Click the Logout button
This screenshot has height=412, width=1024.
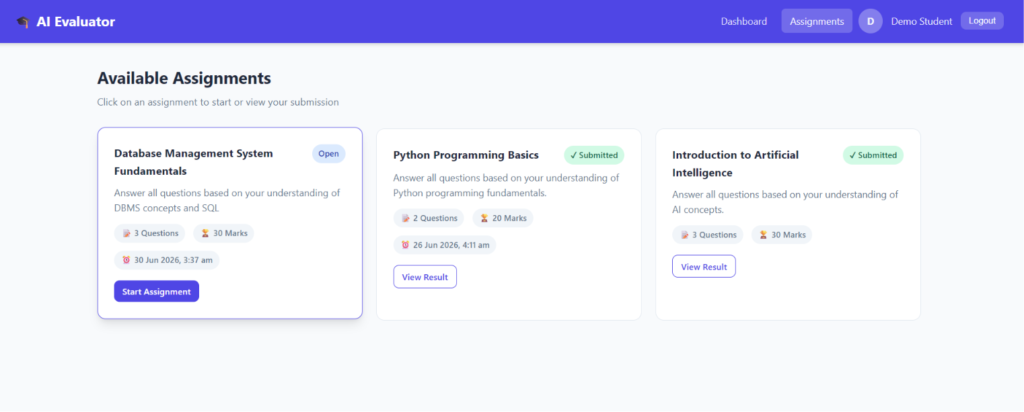coord(982,21)
